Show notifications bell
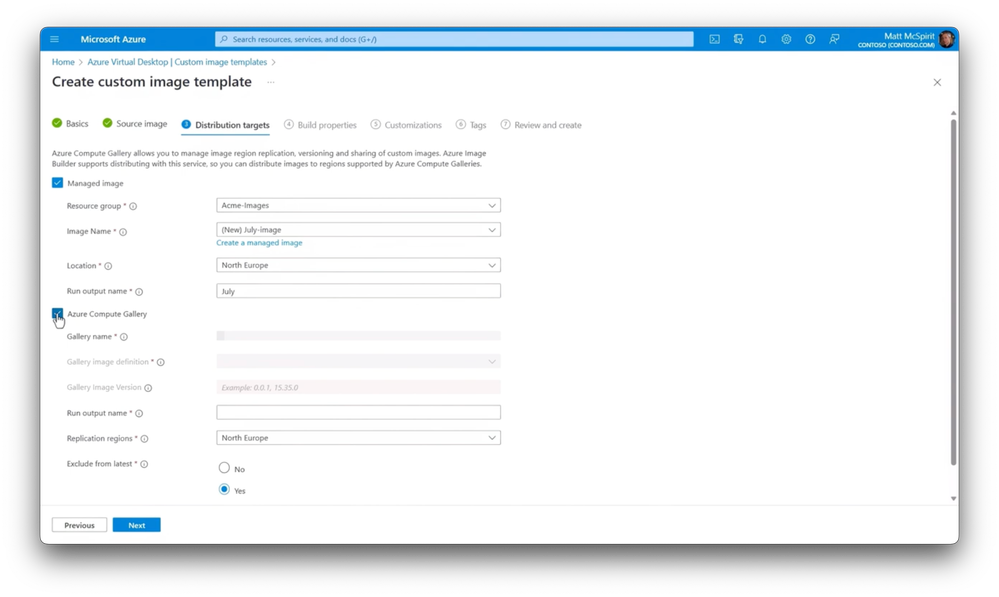The height and width of the screenshot is (597, 999). [762, 39]
